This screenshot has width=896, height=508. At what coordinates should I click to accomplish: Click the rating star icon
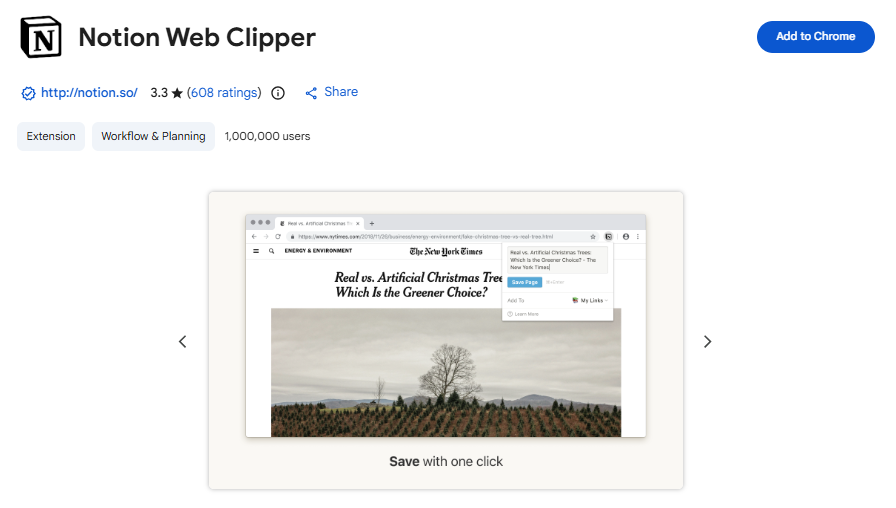(177, 93)
